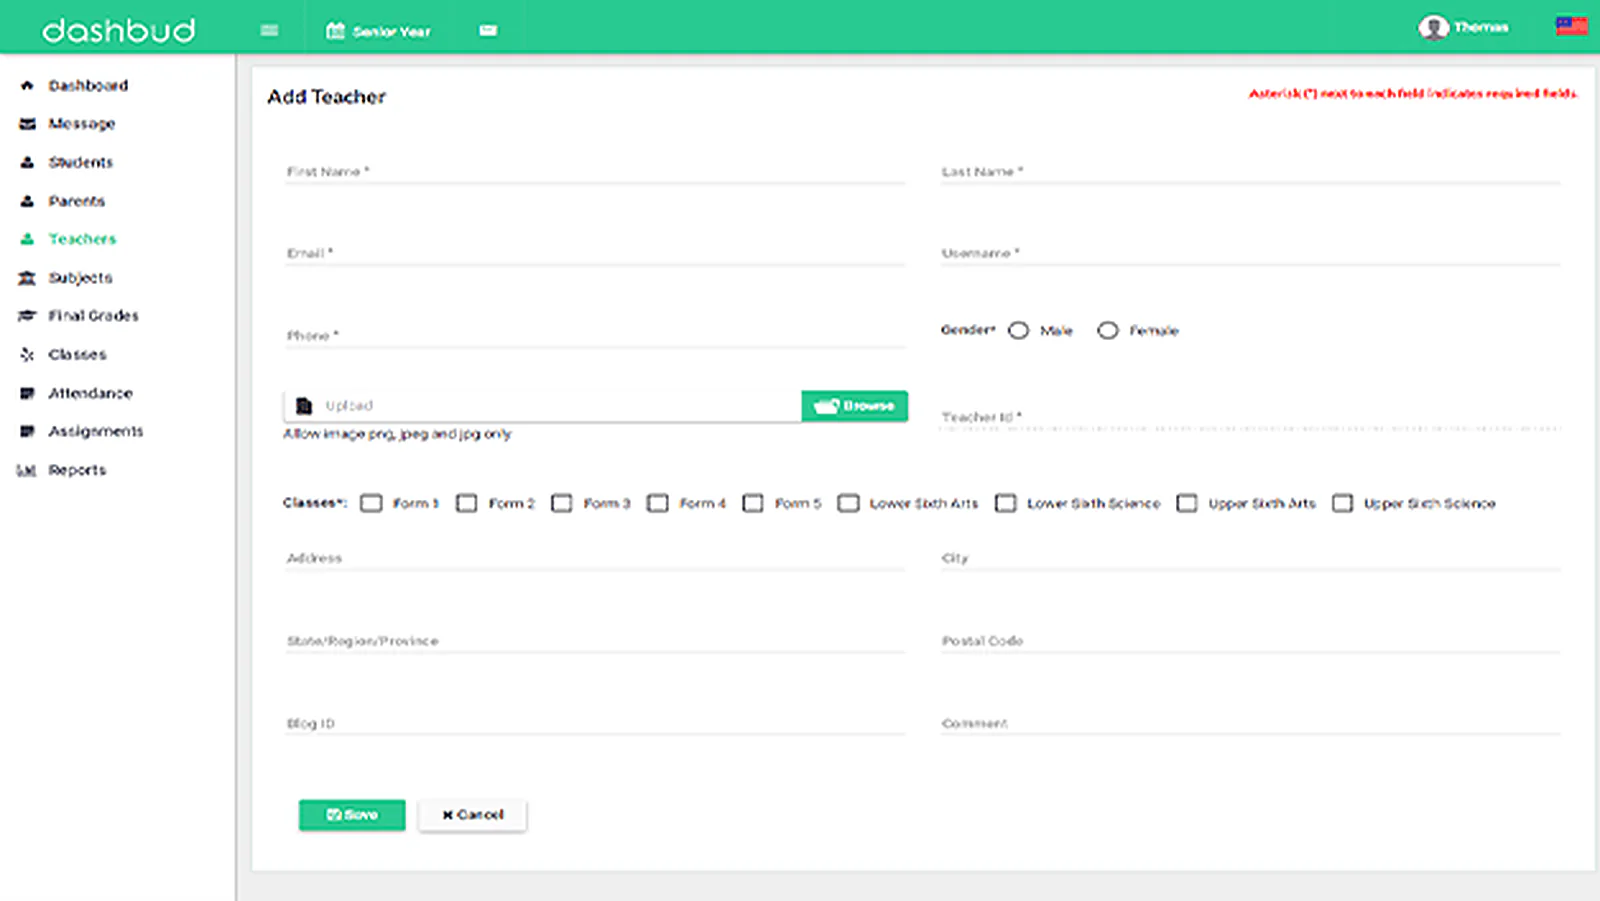
Task: Click the Parents person icon in the sidebar
Action: click(x=27, y=201)
